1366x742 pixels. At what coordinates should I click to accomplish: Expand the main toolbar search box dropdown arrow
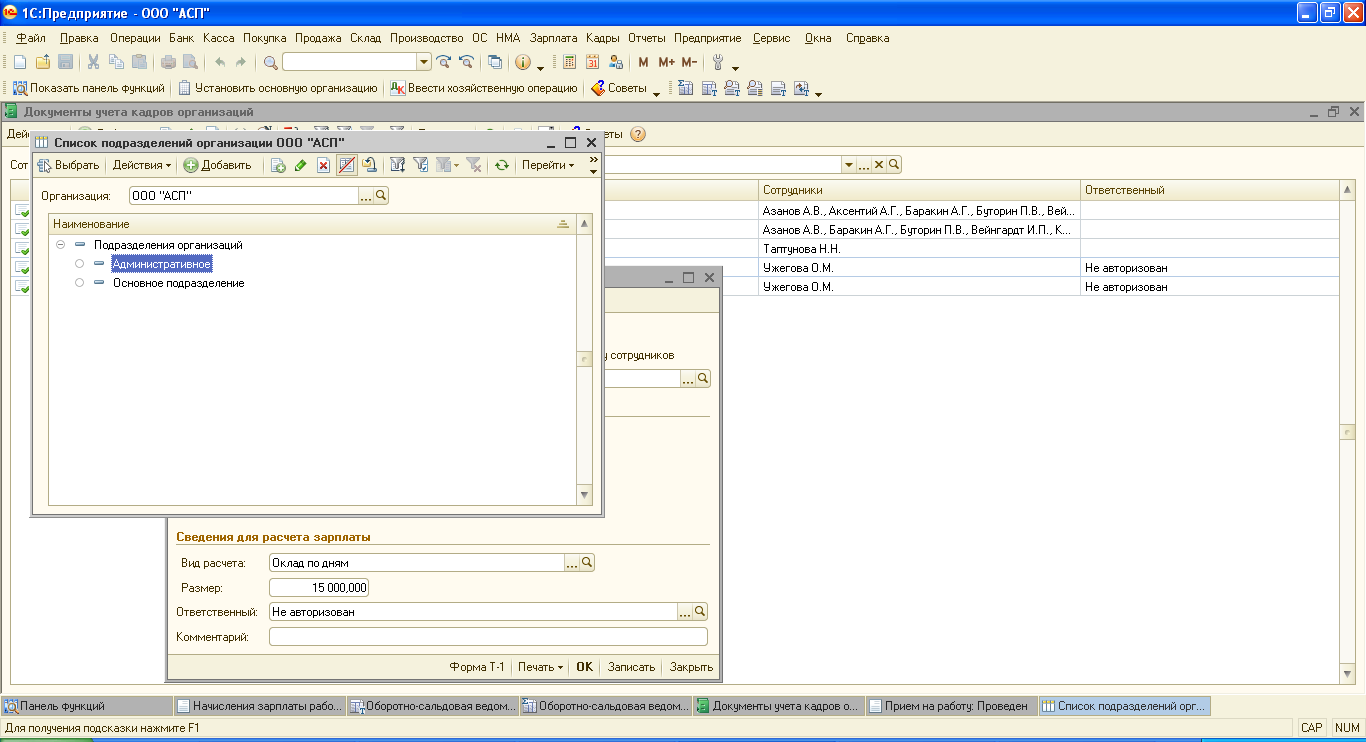pyautogui.click(x=424, y=62)
